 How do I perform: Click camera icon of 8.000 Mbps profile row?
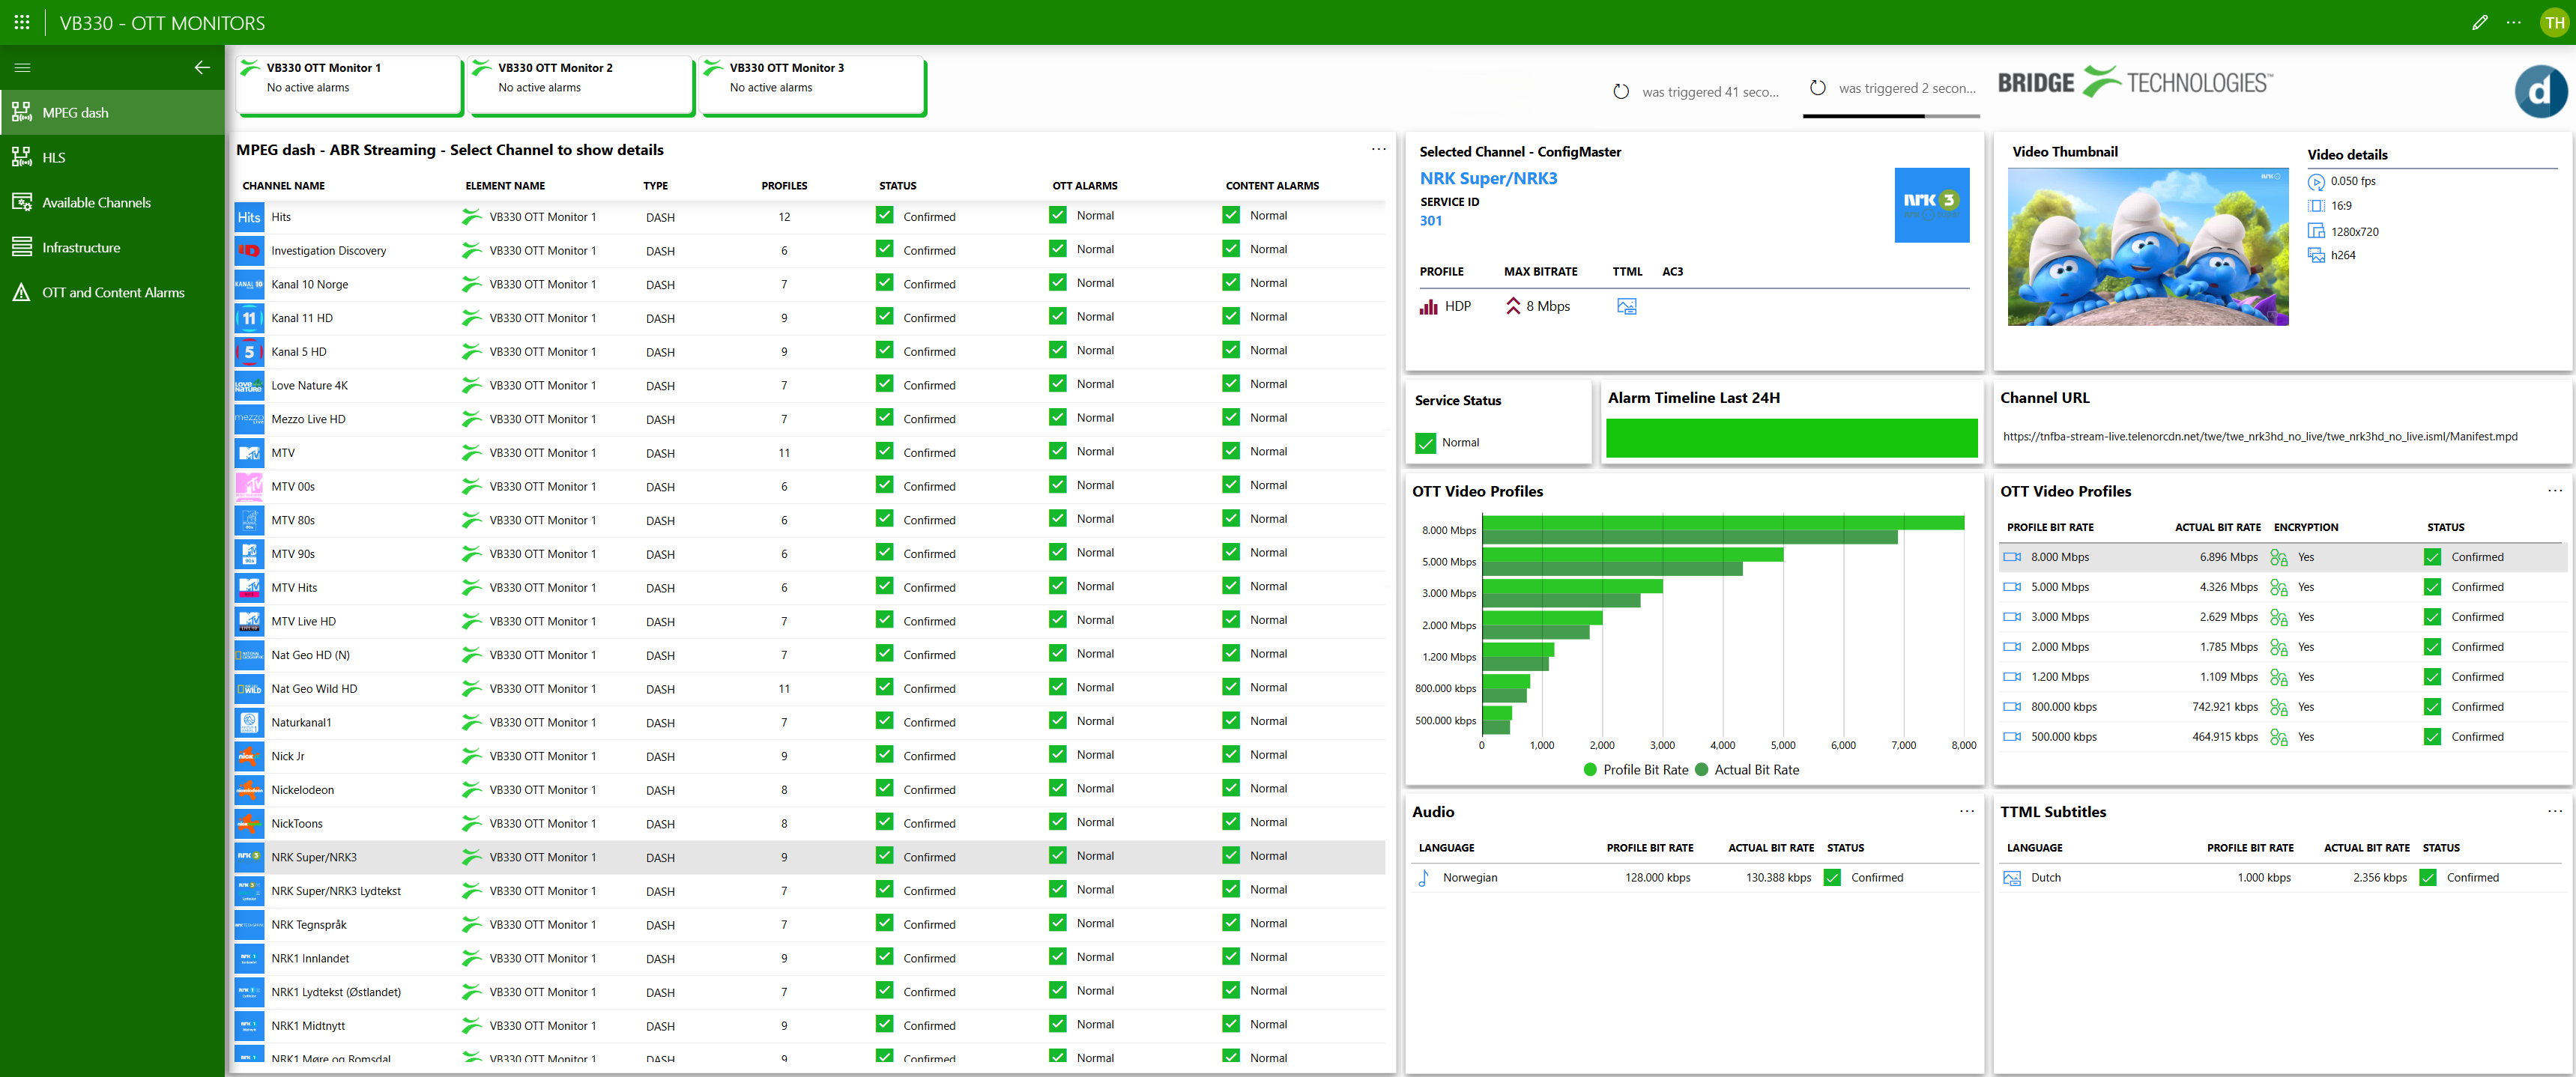pyautogui.click(x=2012, y=557)
